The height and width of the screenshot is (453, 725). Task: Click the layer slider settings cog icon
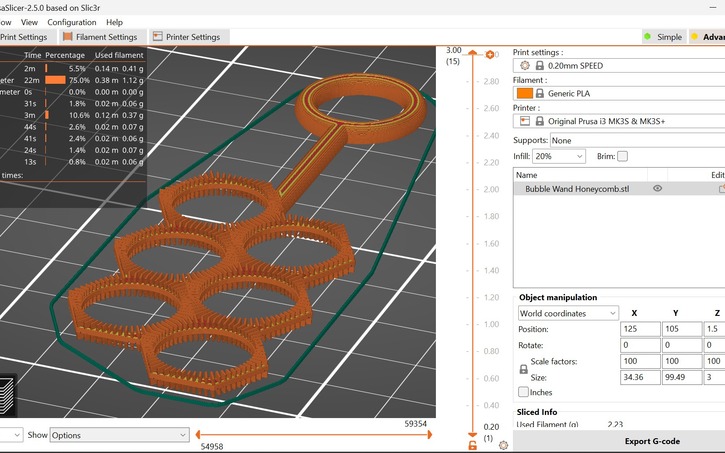coord(504,445)
